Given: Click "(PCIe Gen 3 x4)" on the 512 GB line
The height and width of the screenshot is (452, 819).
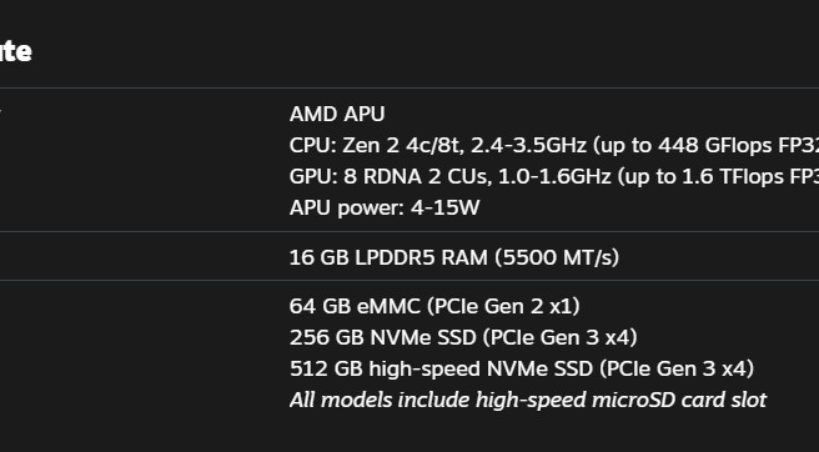Looking at the screenshot, I should pyautogui.click(x=676, y=369).
